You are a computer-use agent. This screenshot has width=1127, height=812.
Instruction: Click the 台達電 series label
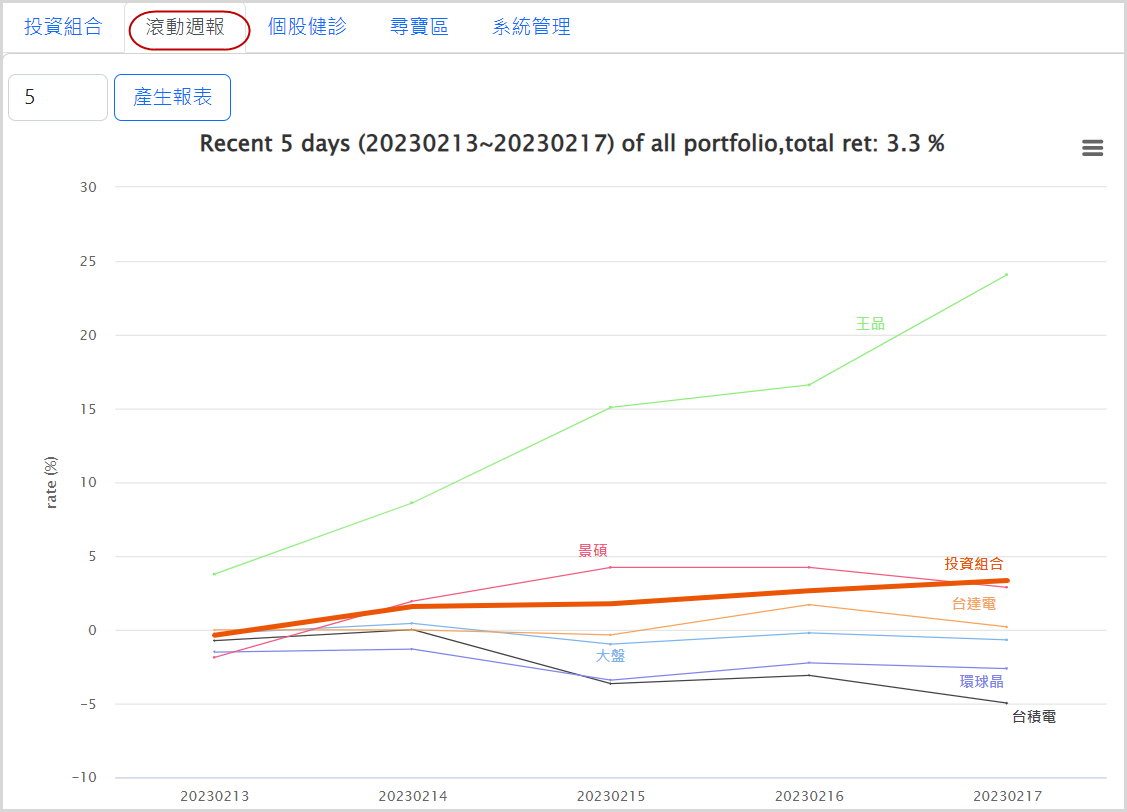coord(973,604)
